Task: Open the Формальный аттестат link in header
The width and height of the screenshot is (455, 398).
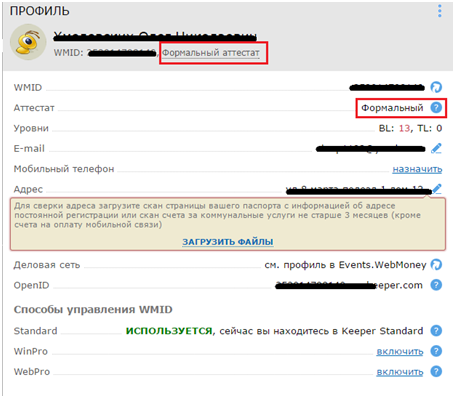Action: tap(211, 53)
